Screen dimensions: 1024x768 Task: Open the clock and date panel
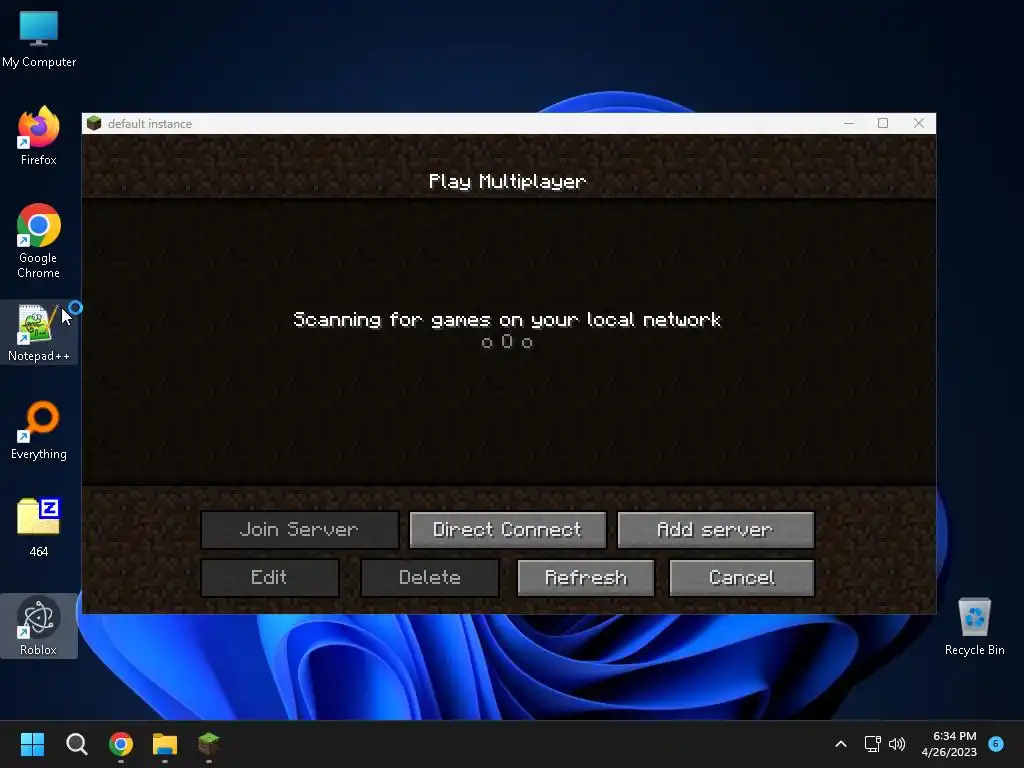click(949, 744)
